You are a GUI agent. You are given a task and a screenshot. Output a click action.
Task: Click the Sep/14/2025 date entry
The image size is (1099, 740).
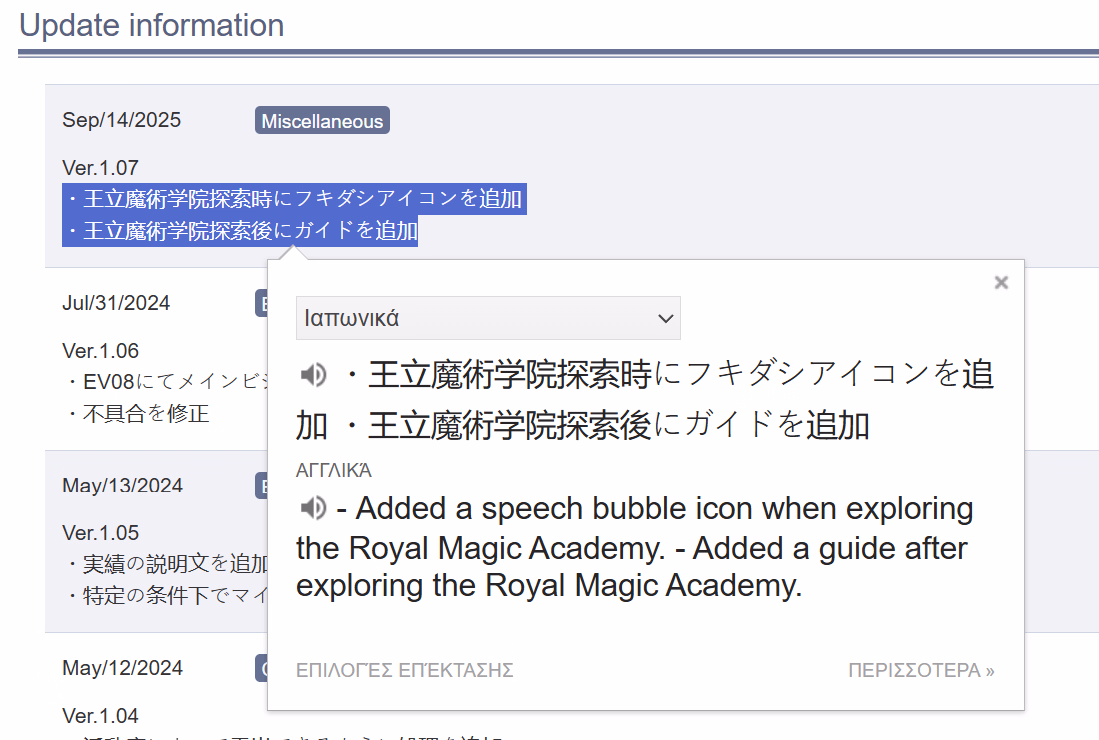pos(122,121)
